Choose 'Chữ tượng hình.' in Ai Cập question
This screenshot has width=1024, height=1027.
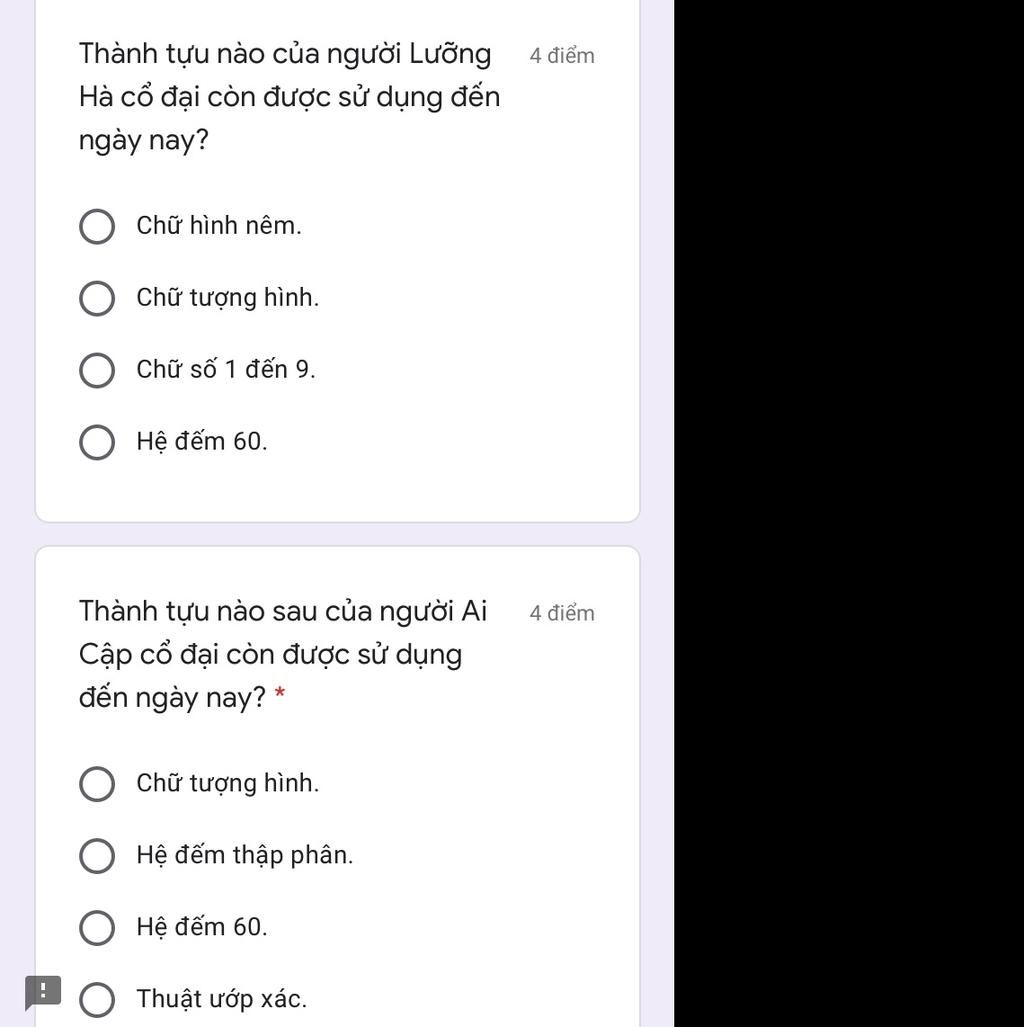(97, 784)
